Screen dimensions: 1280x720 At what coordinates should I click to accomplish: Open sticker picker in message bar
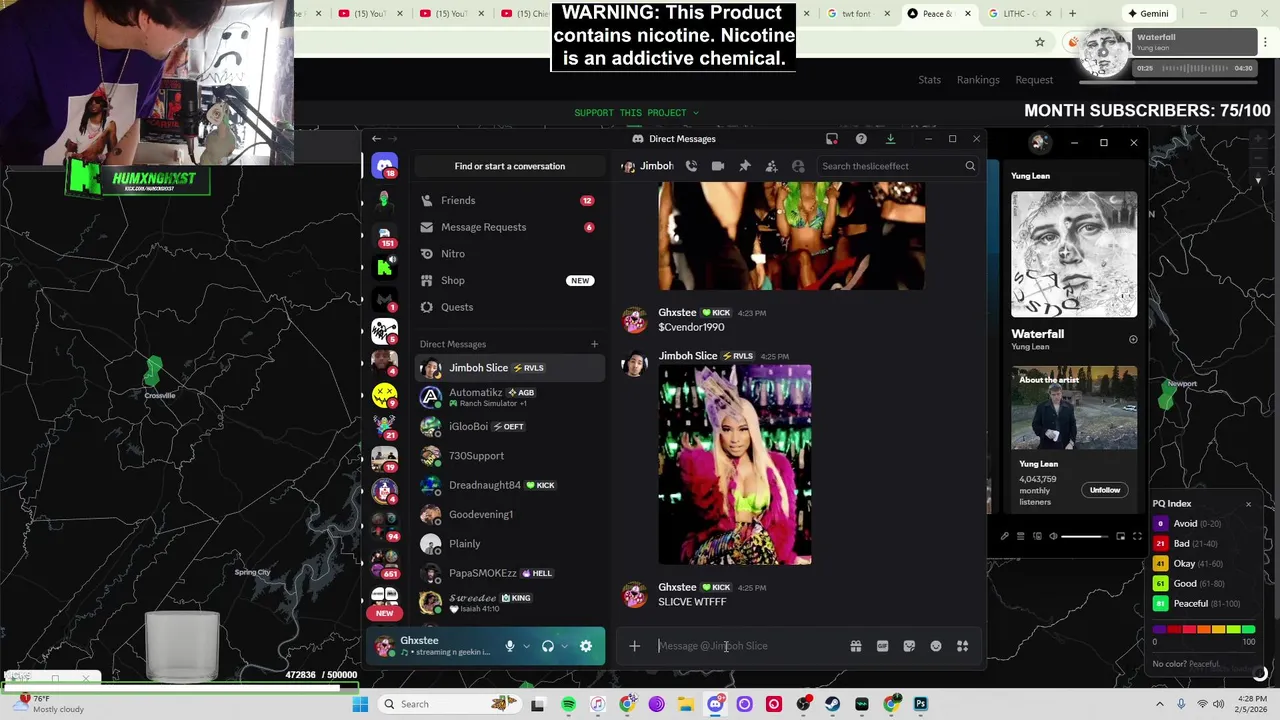pyautogui.click(x=909, y=646)
